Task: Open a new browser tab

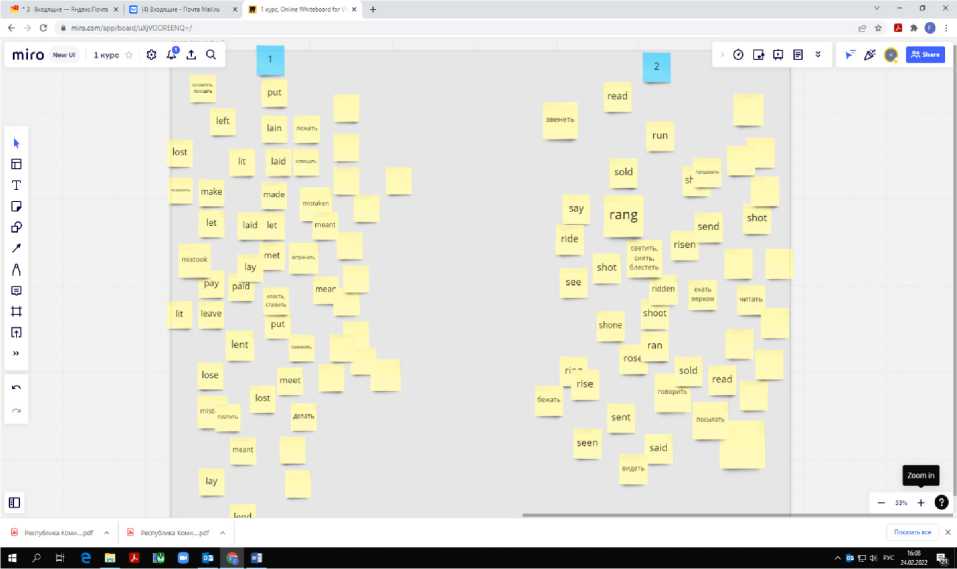Action: tap(372, 9)
